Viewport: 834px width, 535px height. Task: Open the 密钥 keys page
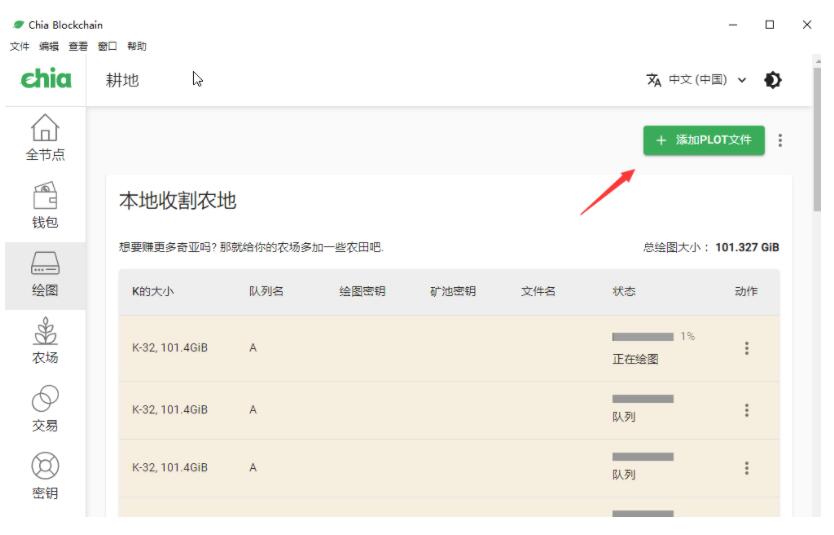point(44,477)
